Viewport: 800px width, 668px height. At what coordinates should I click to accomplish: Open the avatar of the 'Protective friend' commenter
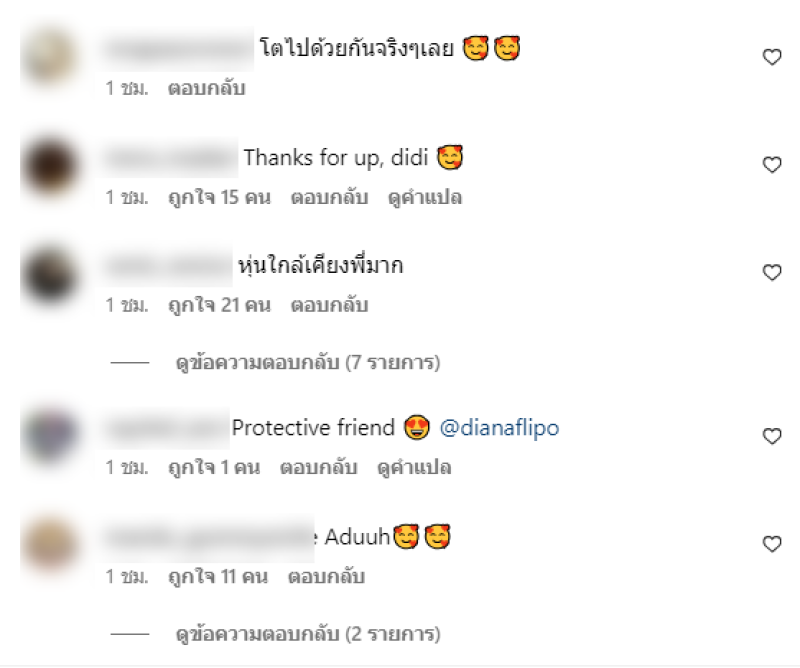(50, 436)
